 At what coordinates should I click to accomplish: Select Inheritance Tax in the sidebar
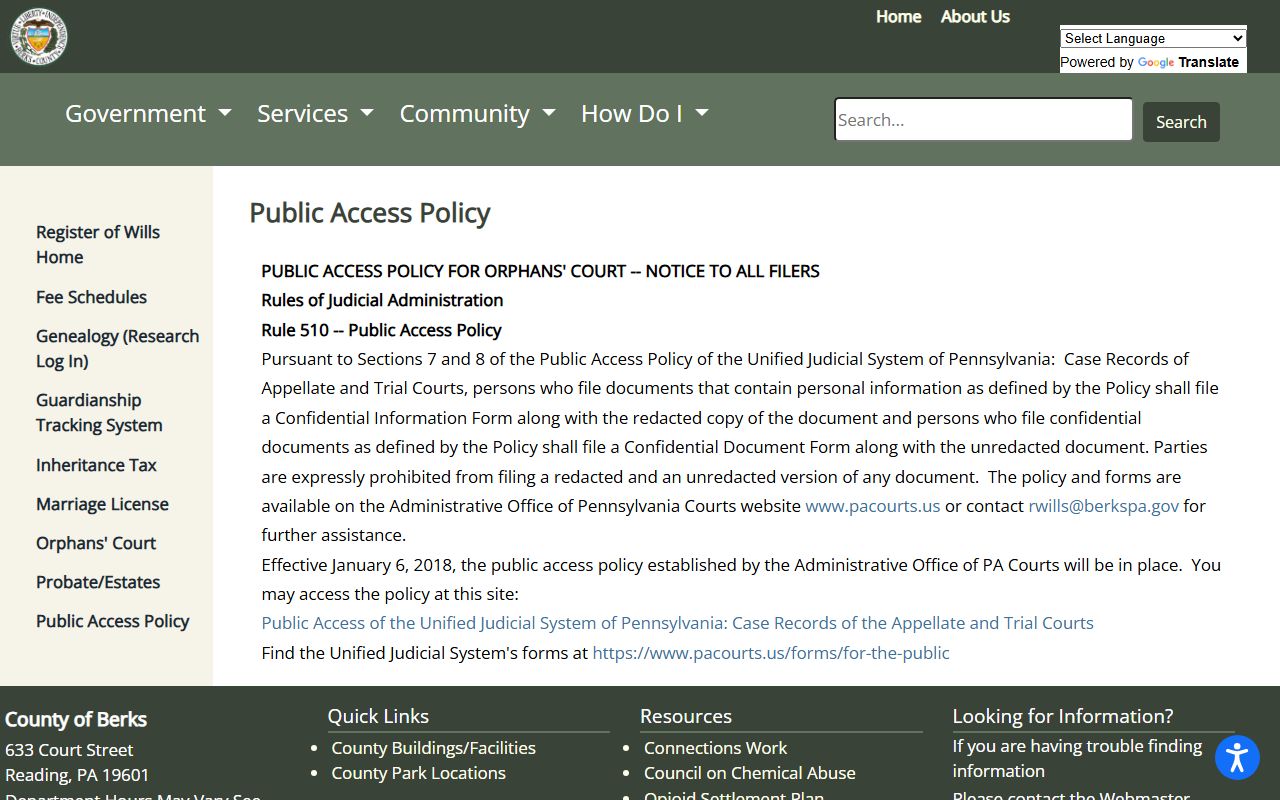pyautogui.click(x=96, y=465)
